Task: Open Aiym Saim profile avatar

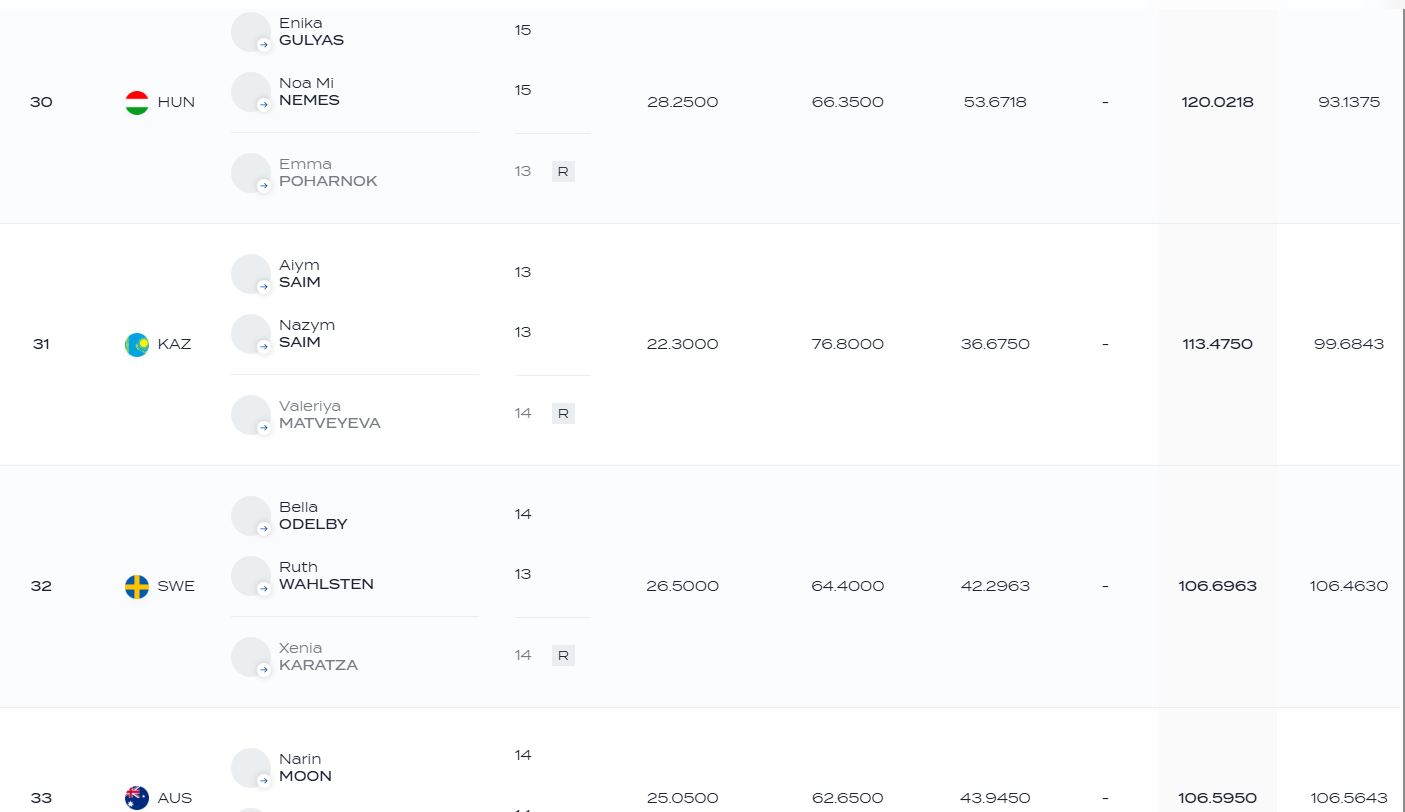Action: click(x=251, y=274)
